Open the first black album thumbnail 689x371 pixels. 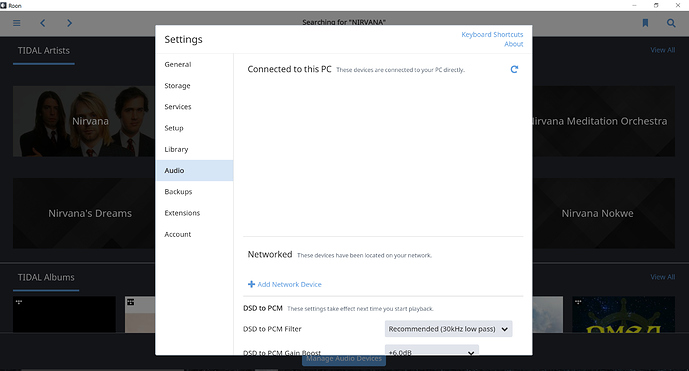(64, 314)
